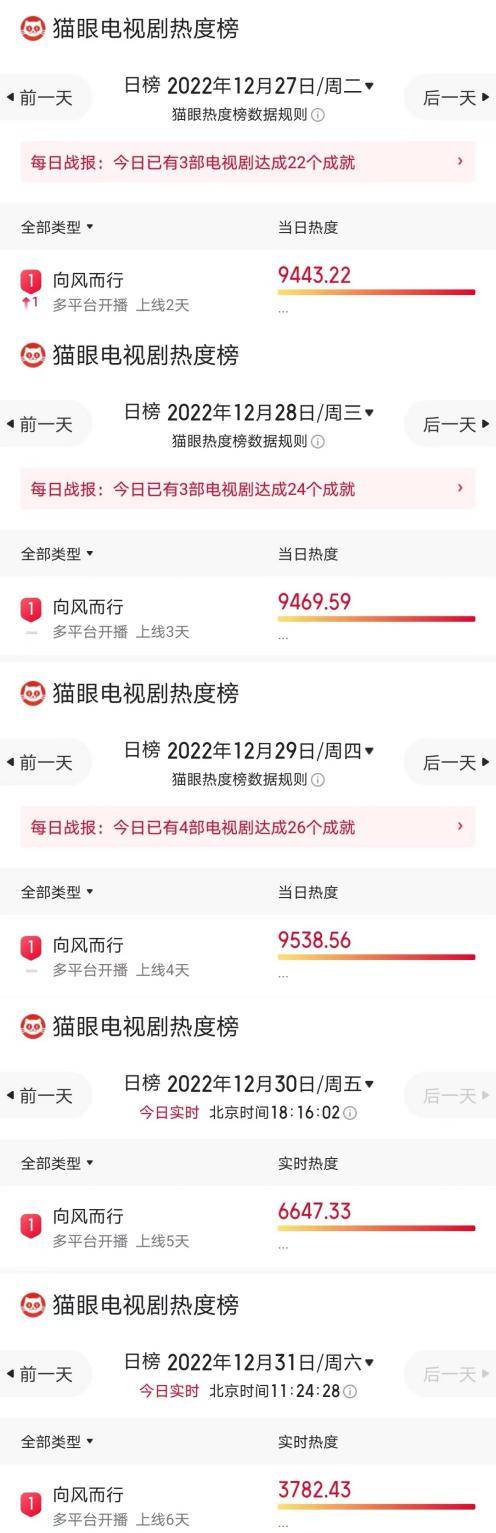
Task: Open the 猫眼热度榜数据规则 link in the Dec 29 panel
Action: pos(240,779)
